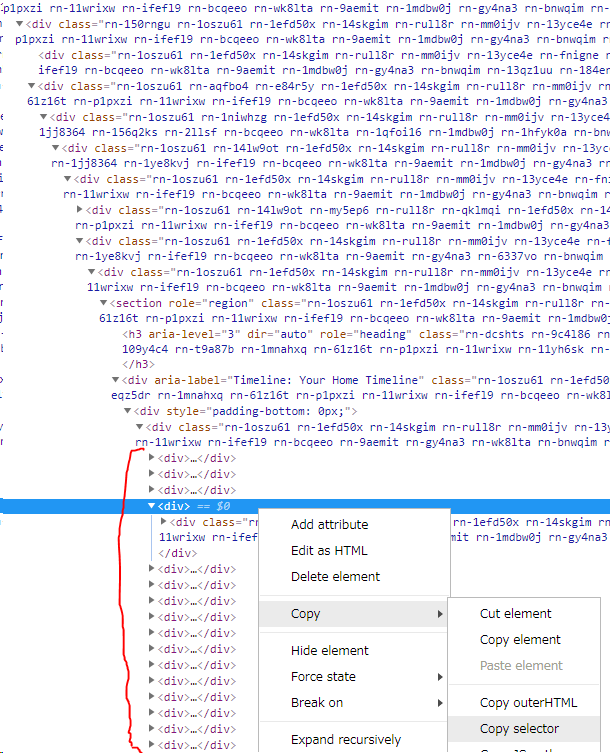Click the role="heading" attribute on the h3 line
Image resolution: width=610 pixels, height=753 pixels.
[364, 334]
